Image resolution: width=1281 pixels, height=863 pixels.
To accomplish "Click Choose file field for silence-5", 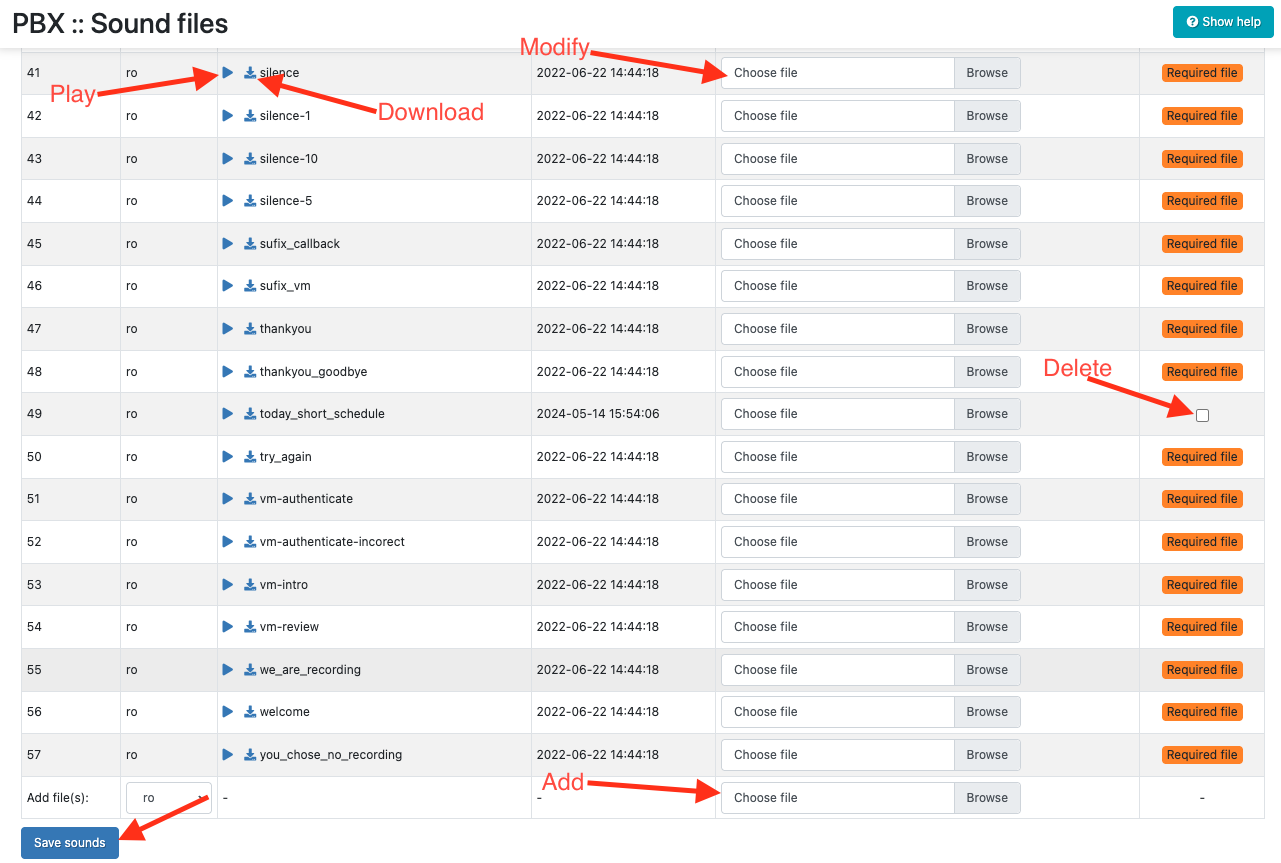I will tap(837, 201).
